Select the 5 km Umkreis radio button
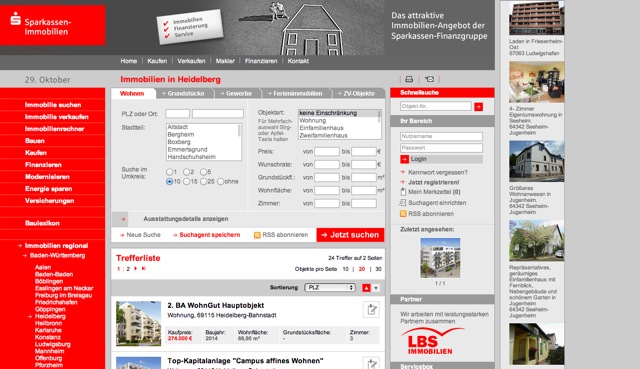640x369 pixels. point(203,172)
